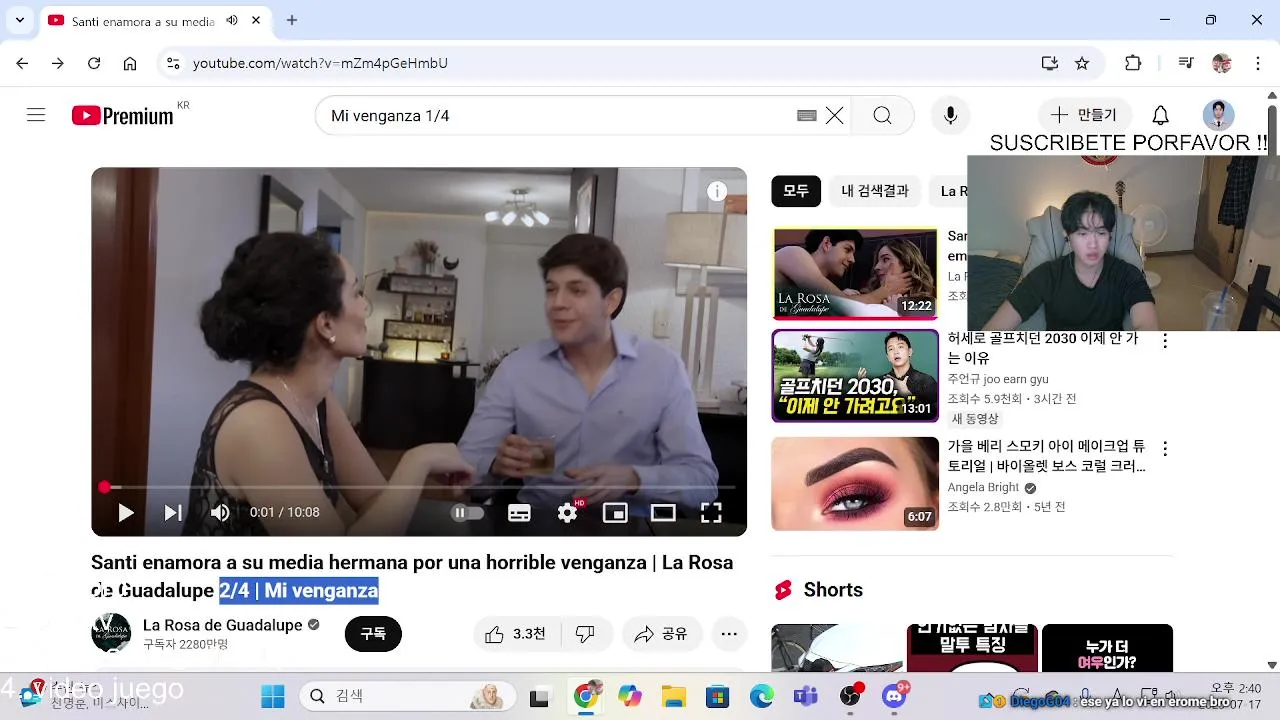Dislike the video
The image size is (1280, 720).
[x=586, y=634]
